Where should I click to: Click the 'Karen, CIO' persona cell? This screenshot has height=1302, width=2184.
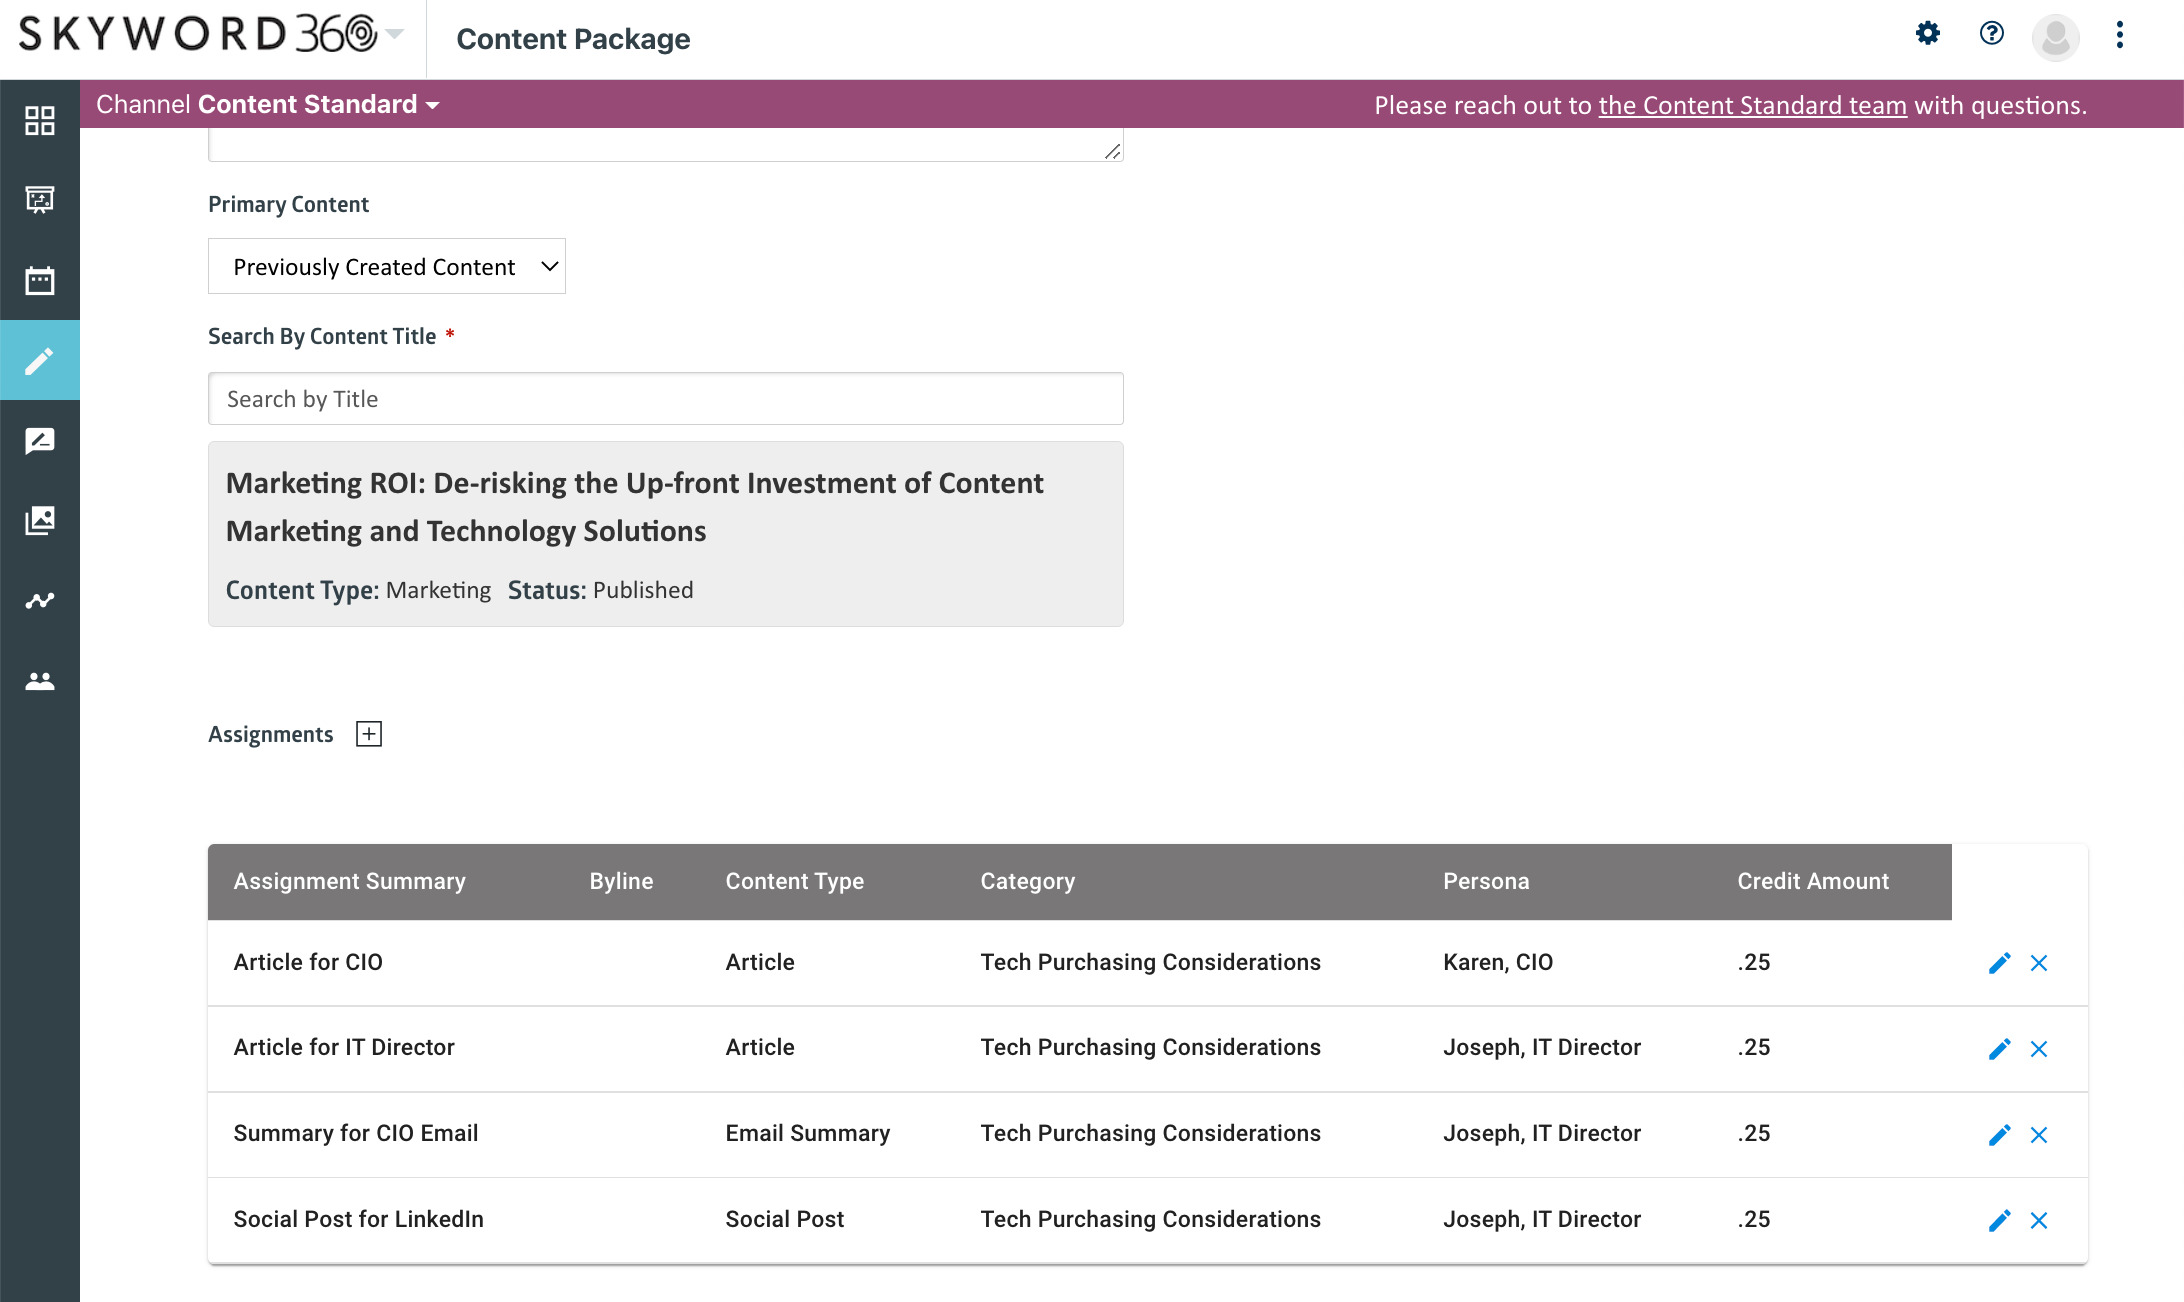(x=1498, y=962)
